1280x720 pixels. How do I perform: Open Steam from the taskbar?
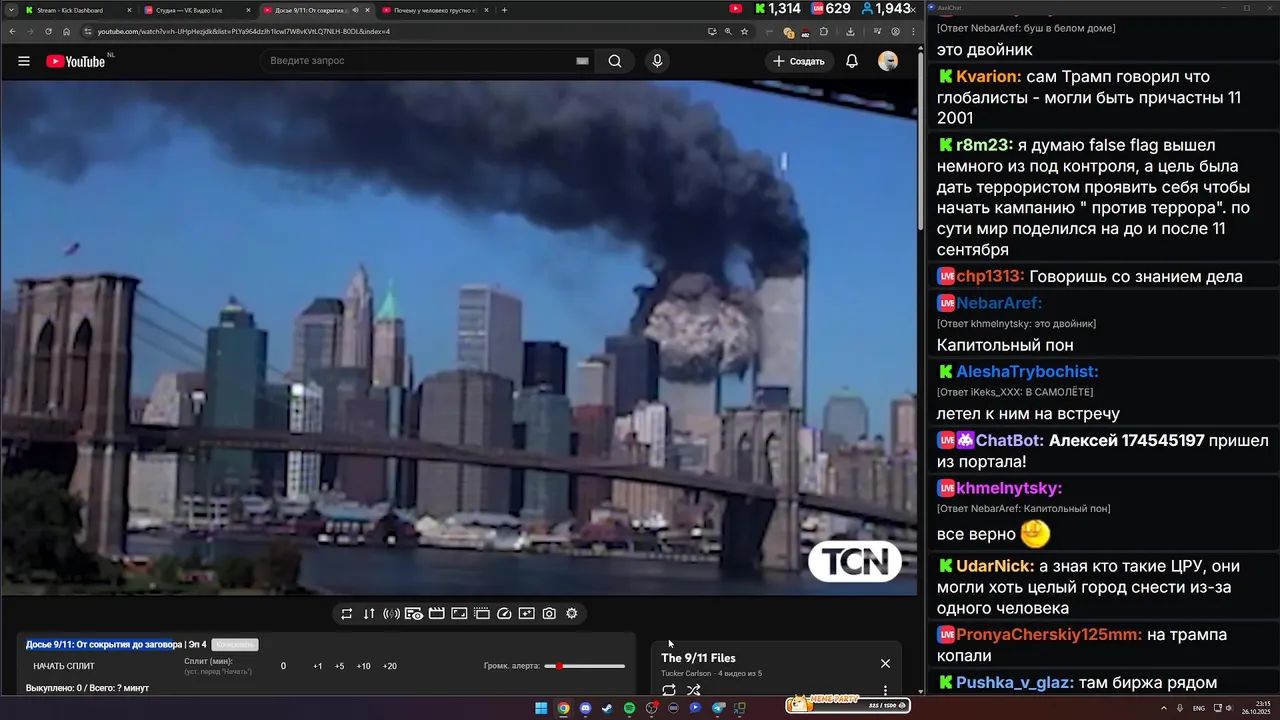(x=607, y=708)
